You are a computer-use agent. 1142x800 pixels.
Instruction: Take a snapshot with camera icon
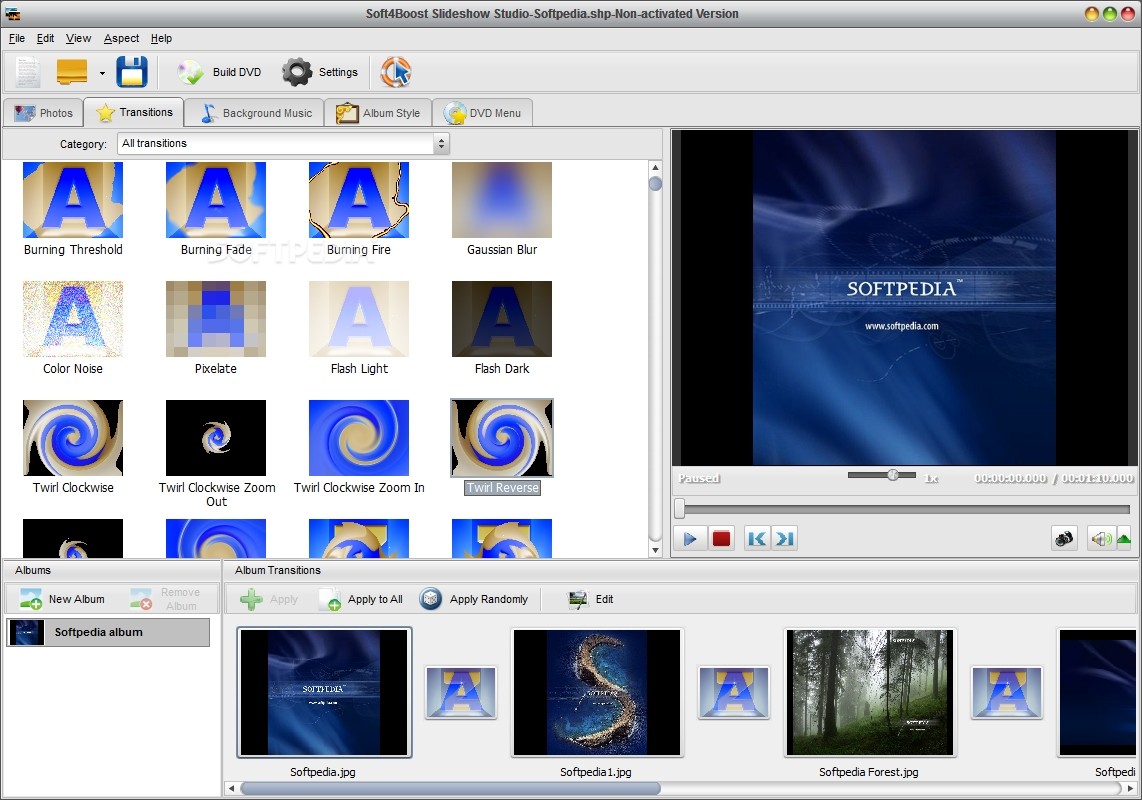[x=1064, y=538]
